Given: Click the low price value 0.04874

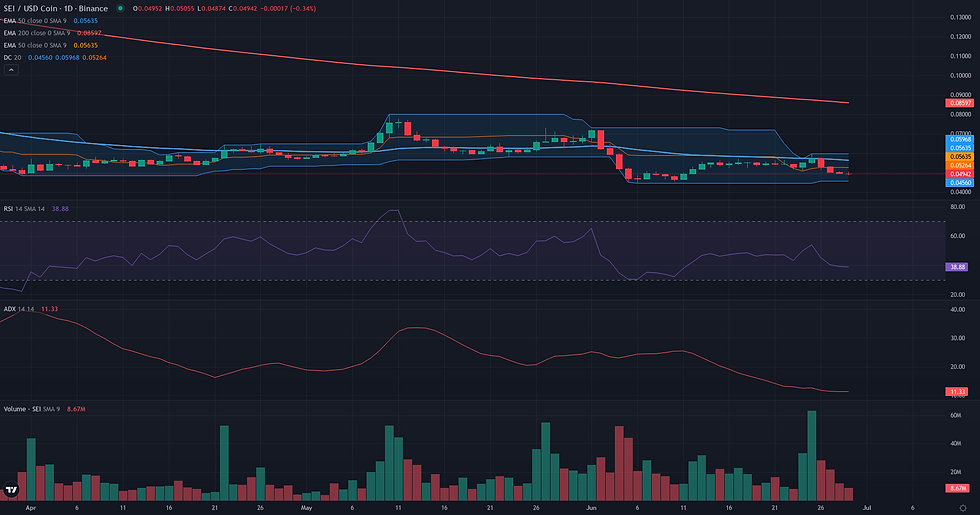Looking at the screenshot, I should tap(214, 9).
